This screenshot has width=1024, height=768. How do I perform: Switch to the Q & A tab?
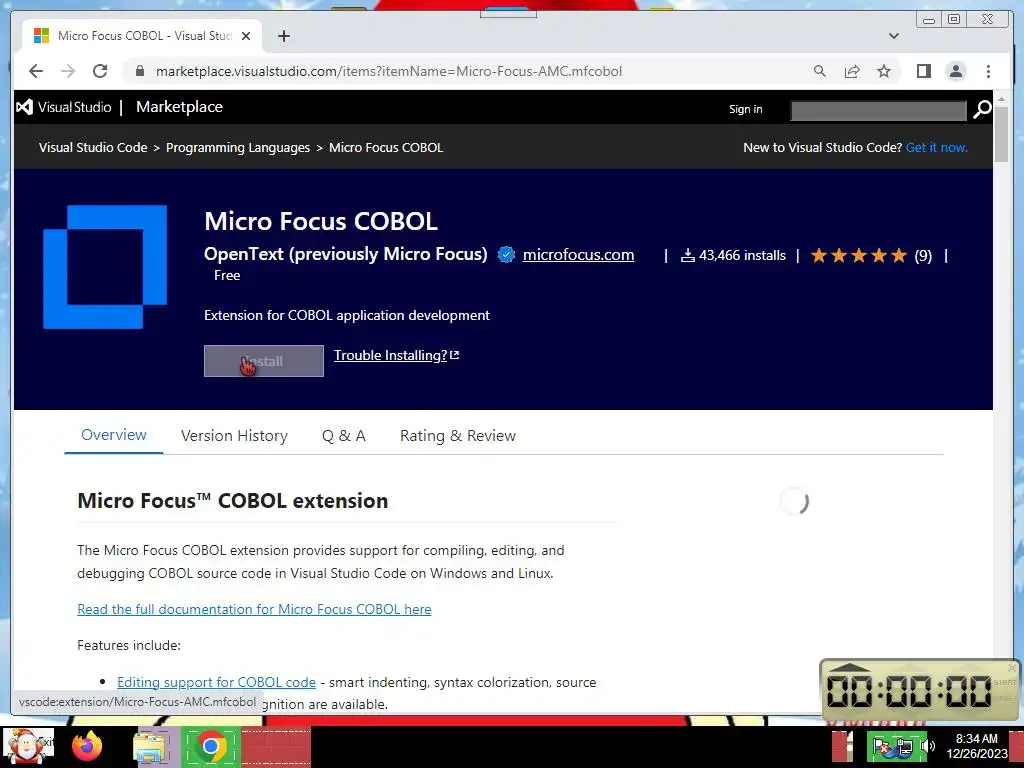tap(344, 436)
